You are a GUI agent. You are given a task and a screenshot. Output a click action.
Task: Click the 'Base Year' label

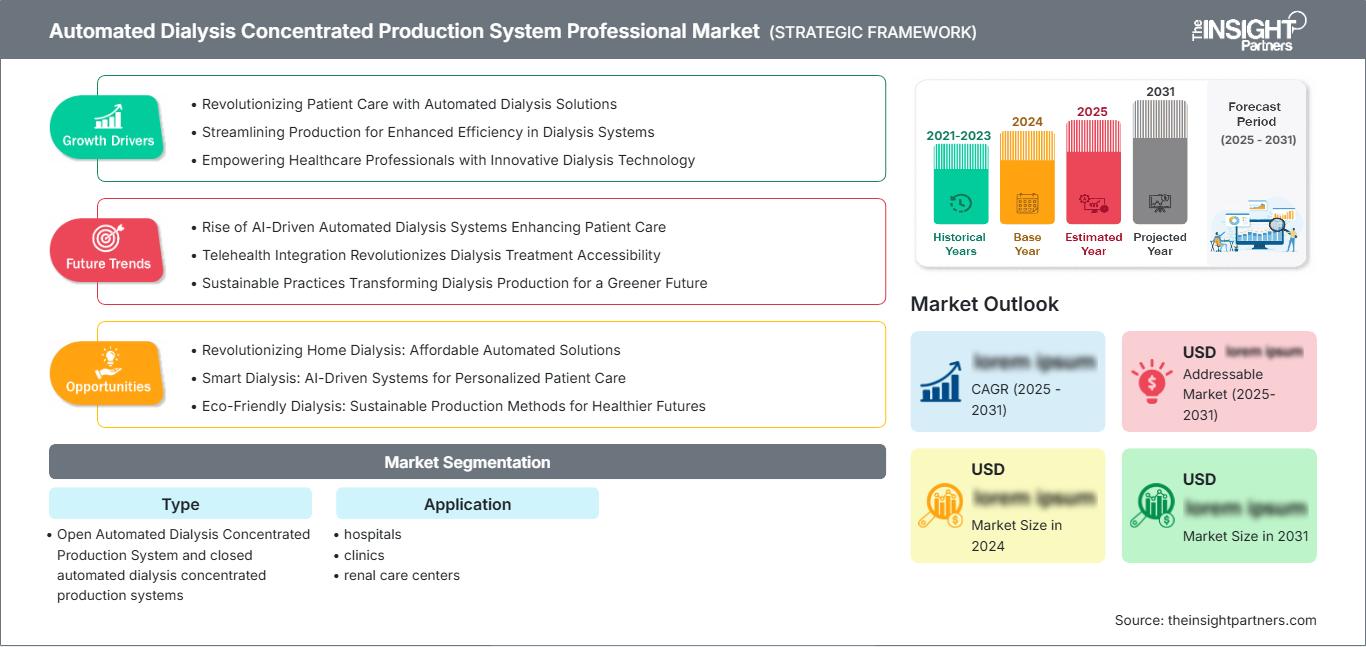(1027, 244)
